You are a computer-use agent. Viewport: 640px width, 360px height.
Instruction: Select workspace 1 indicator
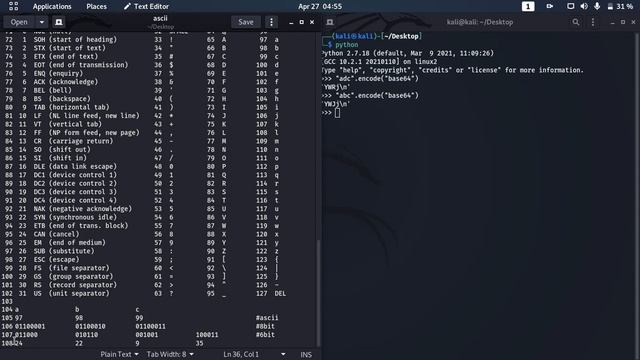528,7
